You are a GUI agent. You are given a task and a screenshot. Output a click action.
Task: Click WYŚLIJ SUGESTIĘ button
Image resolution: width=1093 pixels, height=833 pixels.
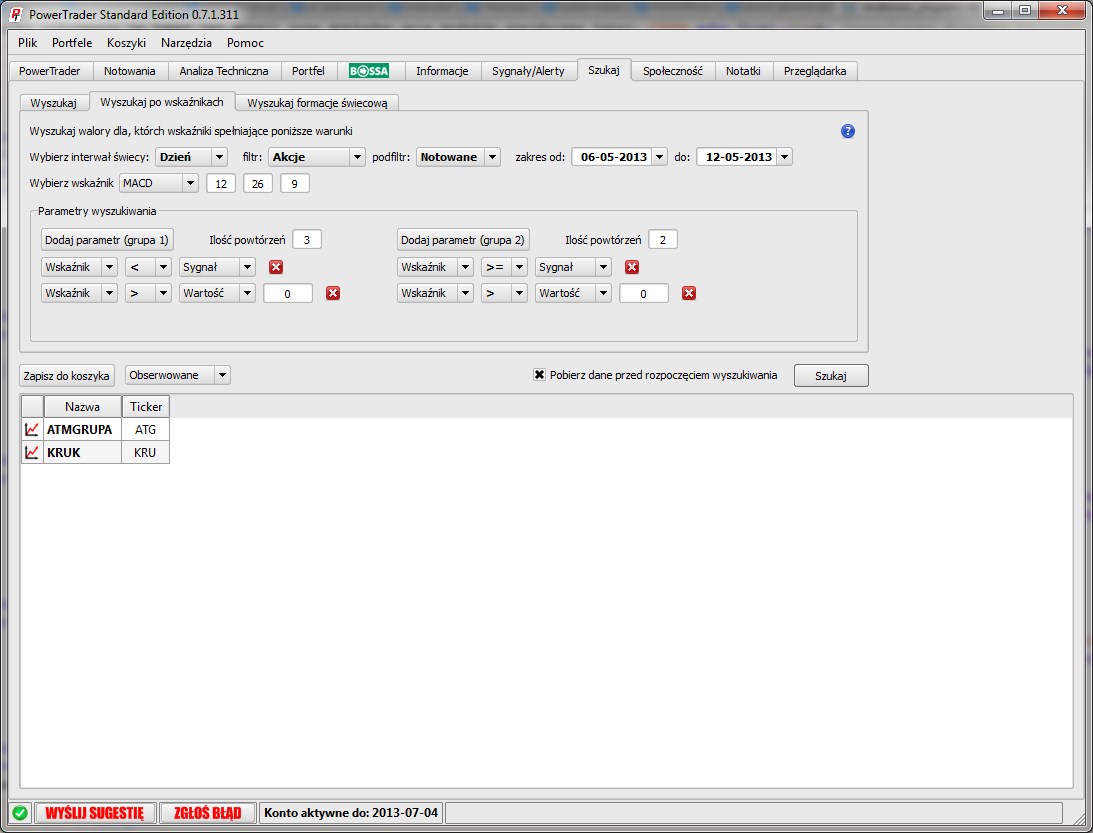point(95,813)
